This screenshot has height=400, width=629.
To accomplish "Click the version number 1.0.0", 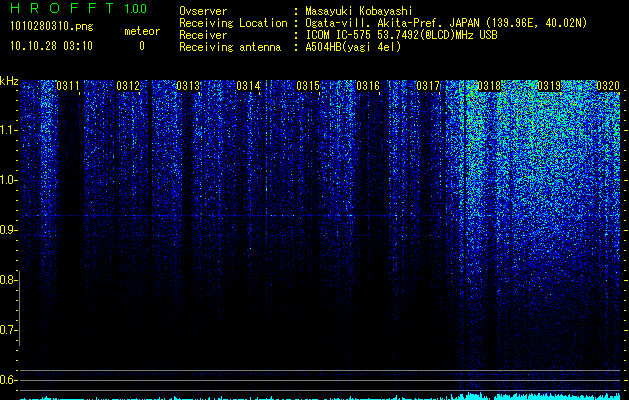I will click(135, 9).
